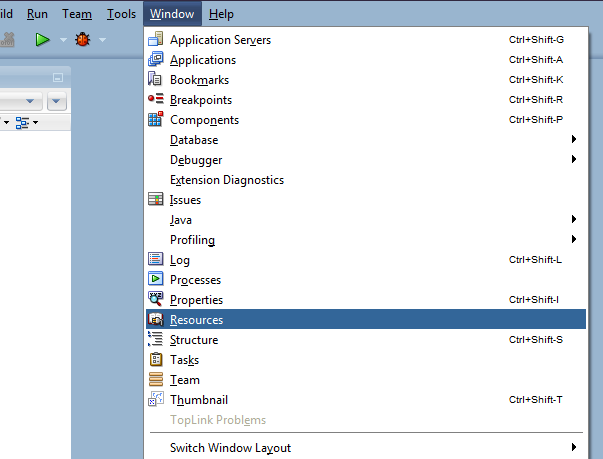Expand the Debugger submenu
Viewport: 603px width, 459px height.
(196, 160)
